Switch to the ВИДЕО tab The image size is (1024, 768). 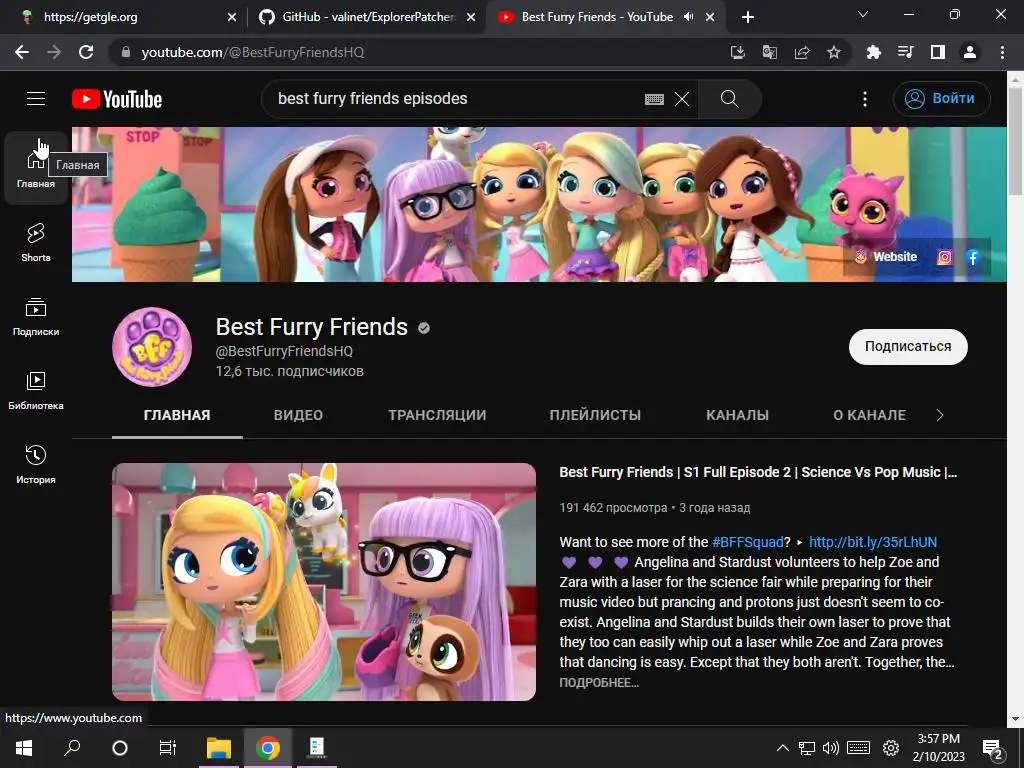pyautogui.click(x=298, y=415)
